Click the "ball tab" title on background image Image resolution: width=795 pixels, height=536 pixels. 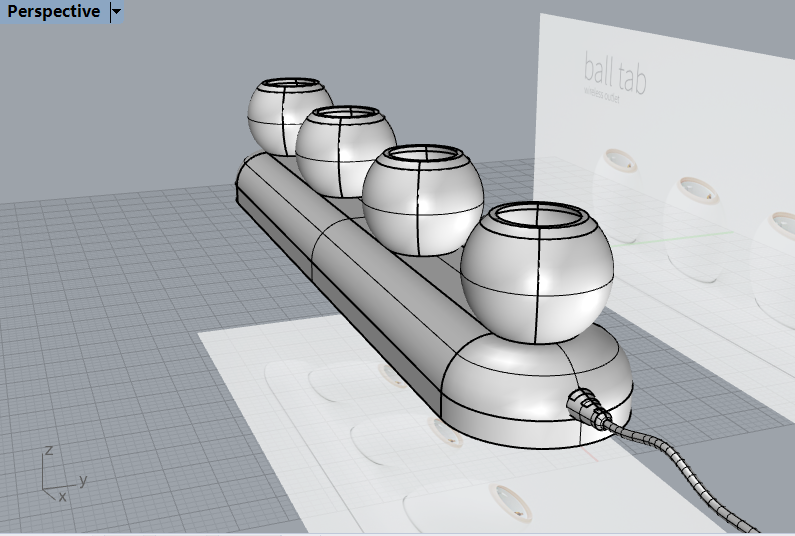[614, 72]
